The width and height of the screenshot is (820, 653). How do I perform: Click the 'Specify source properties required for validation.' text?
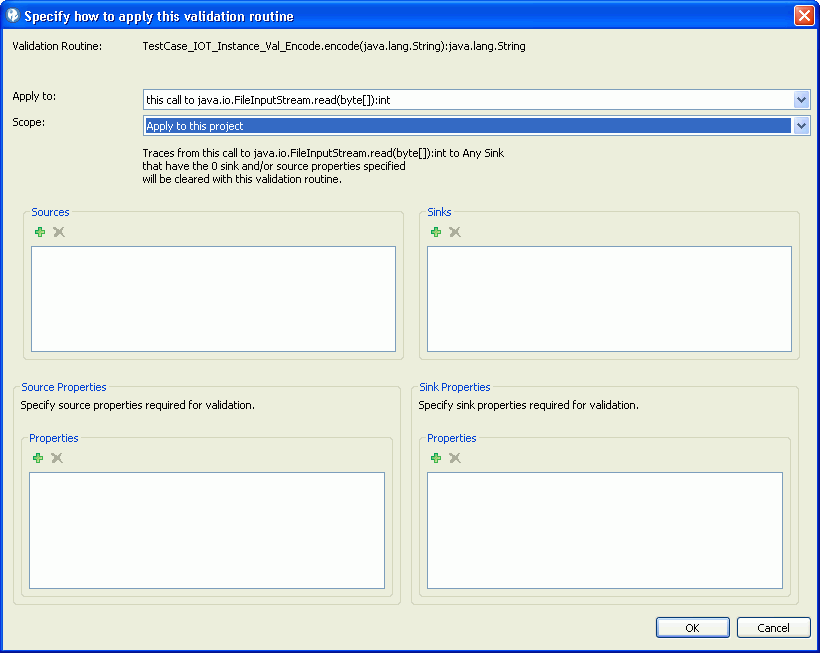[138, 405]
